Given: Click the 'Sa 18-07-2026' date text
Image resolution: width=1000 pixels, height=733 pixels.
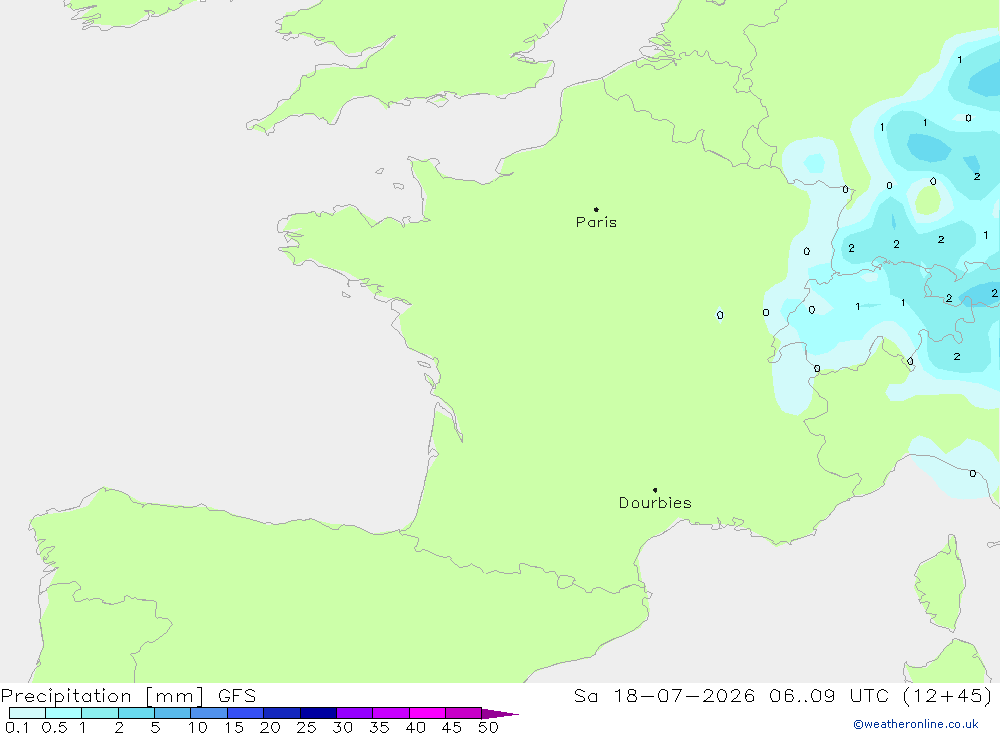Looking at the screenshot, I should coord(665,695).
